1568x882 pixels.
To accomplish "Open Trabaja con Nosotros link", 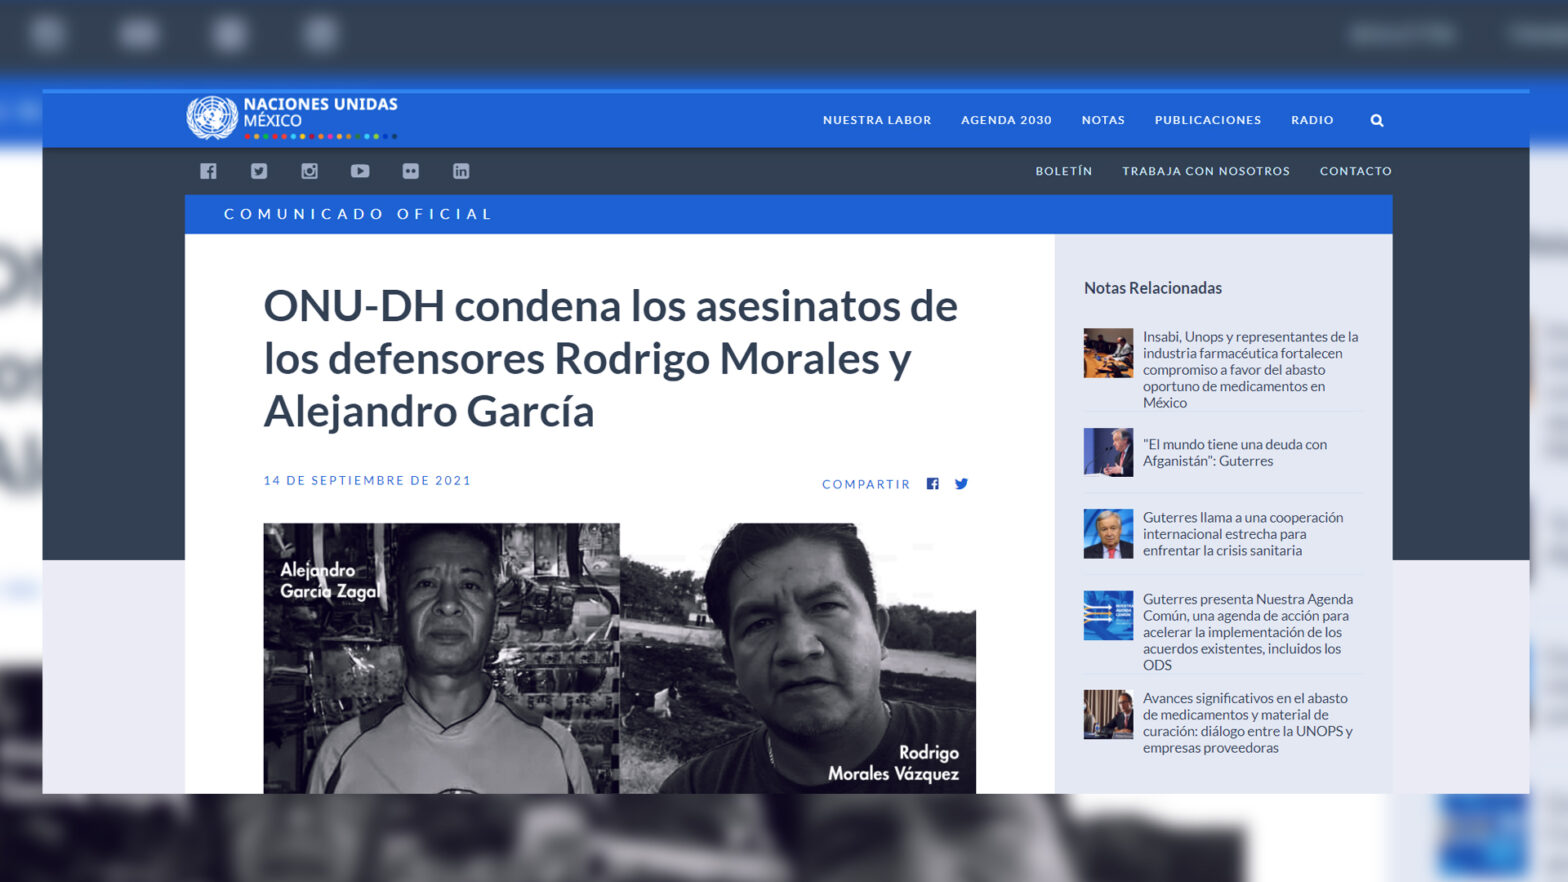I will (x=1206, y=171).
